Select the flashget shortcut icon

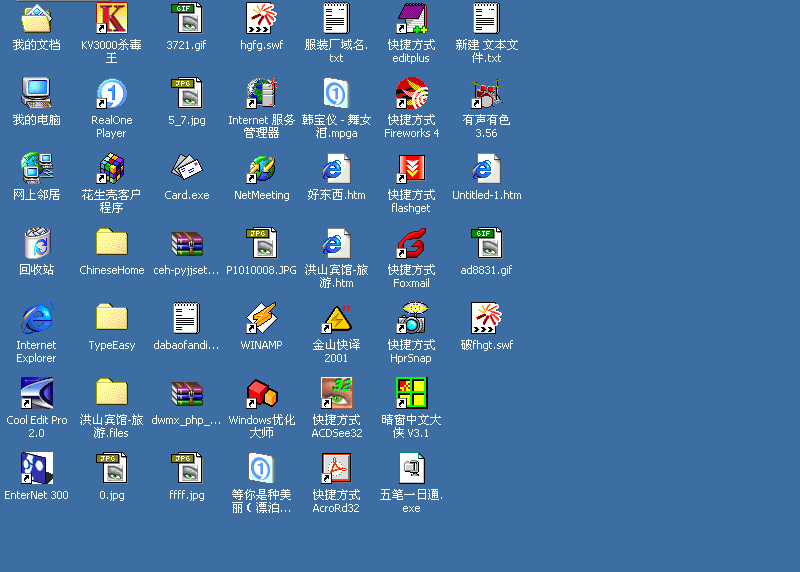[x=411, y=169]
